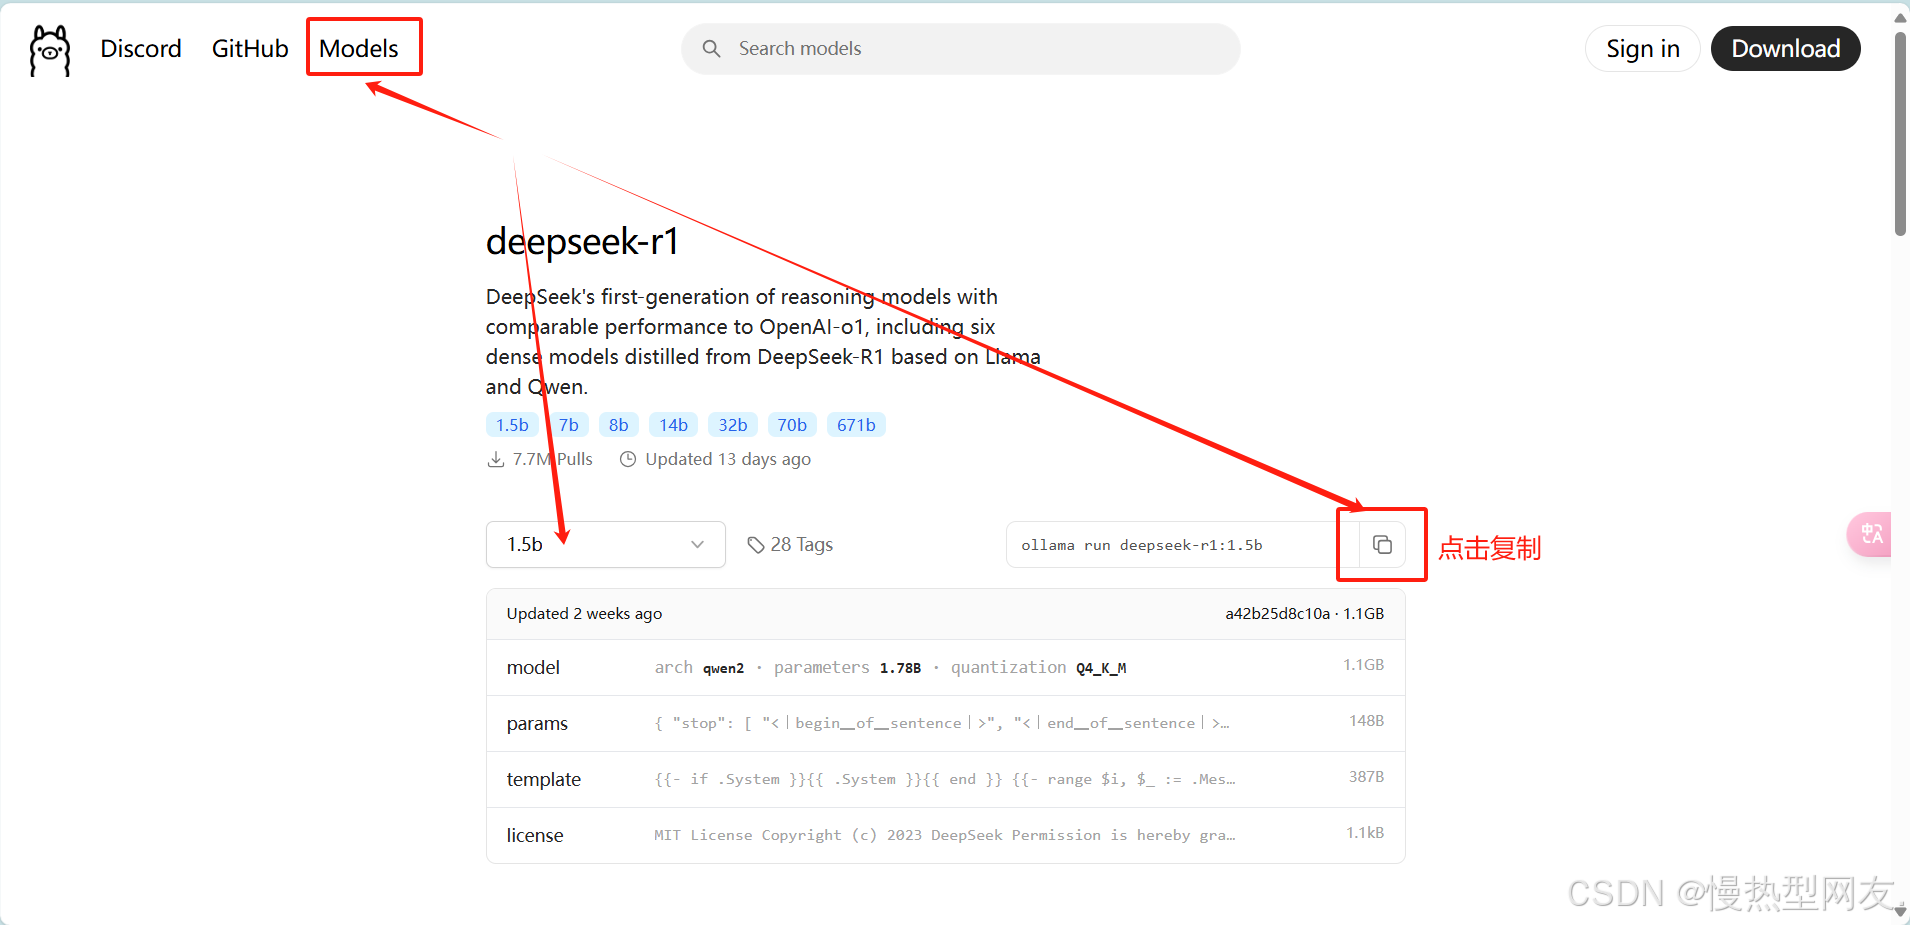Click the a42b25d8c10a hash text
1910x925 pixels.
click(1277, 613)
